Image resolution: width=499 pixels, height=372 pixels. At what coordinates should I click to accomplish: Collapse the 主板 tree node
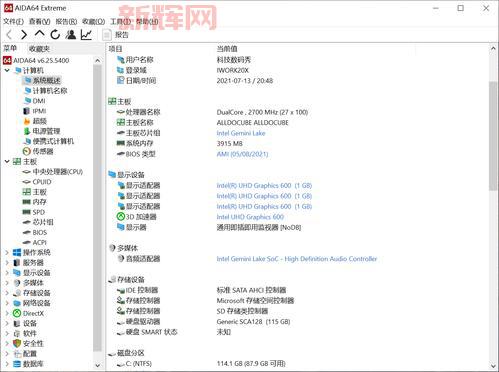pyautogui.click(x=7, y=162)
